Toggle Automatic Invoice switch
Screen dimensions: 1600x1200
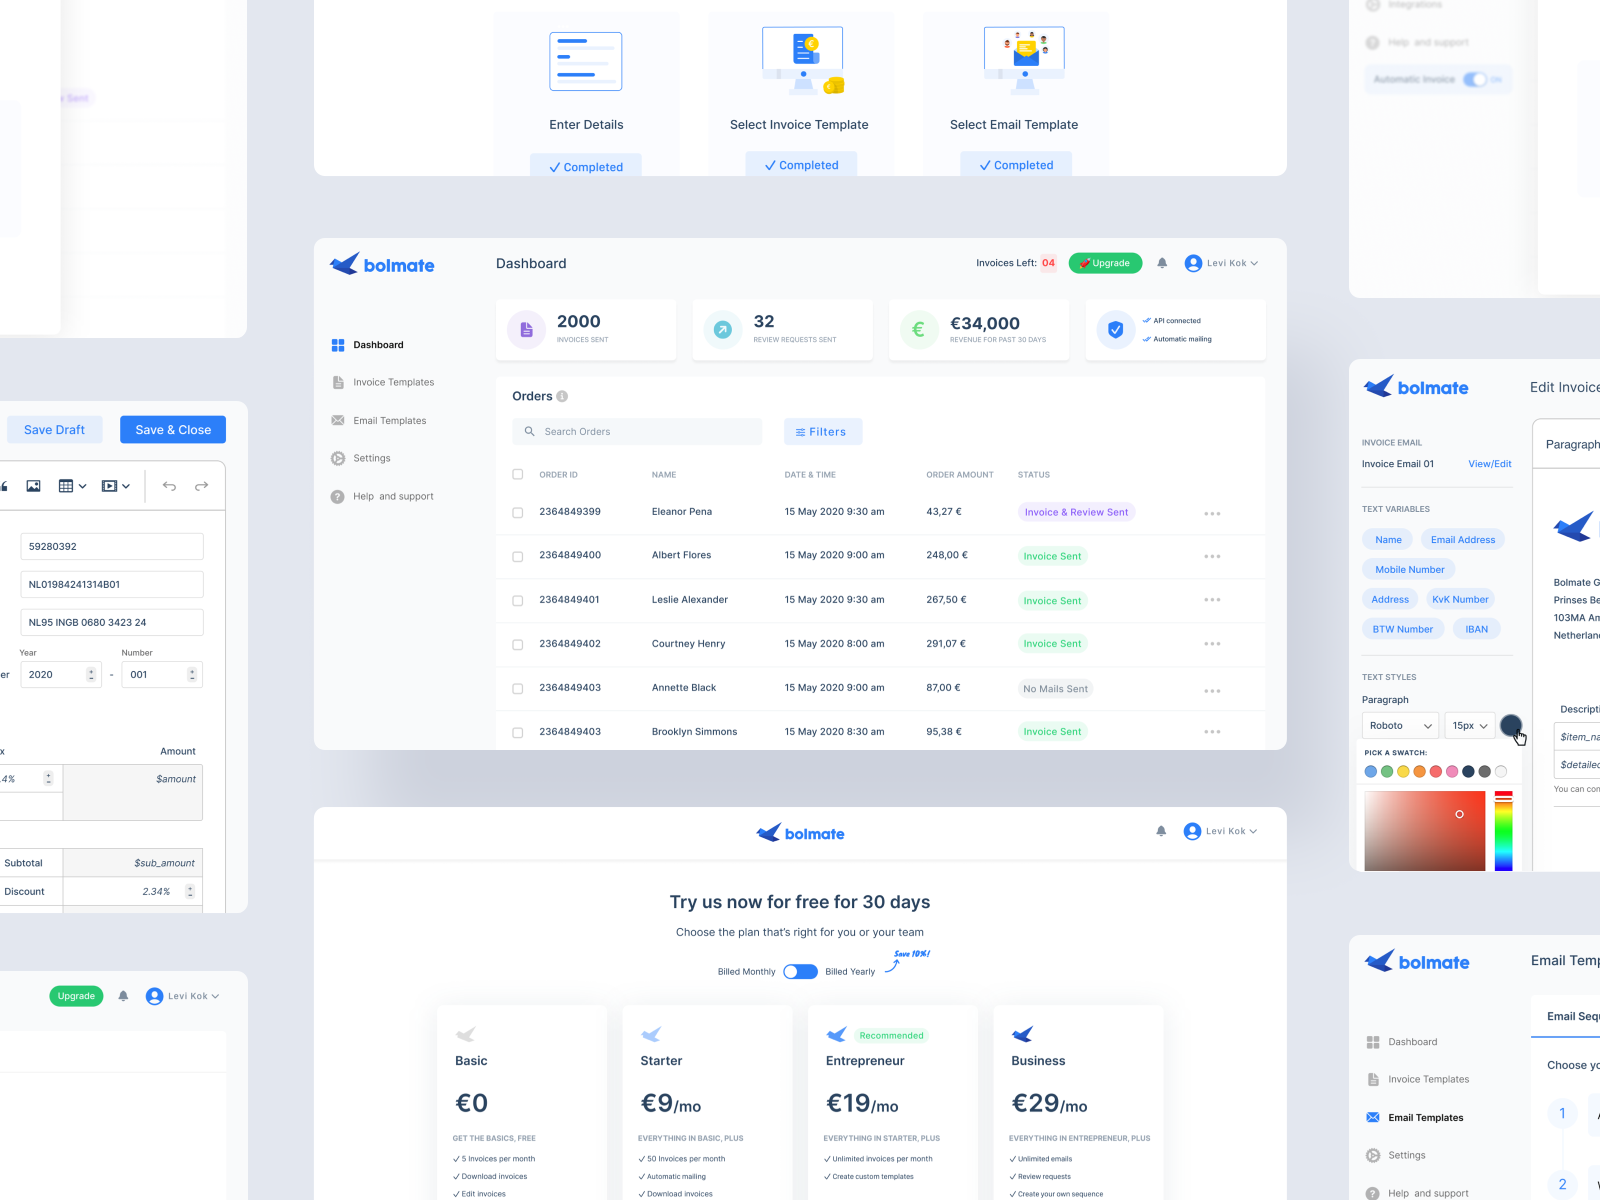[x=1475, y=79]
